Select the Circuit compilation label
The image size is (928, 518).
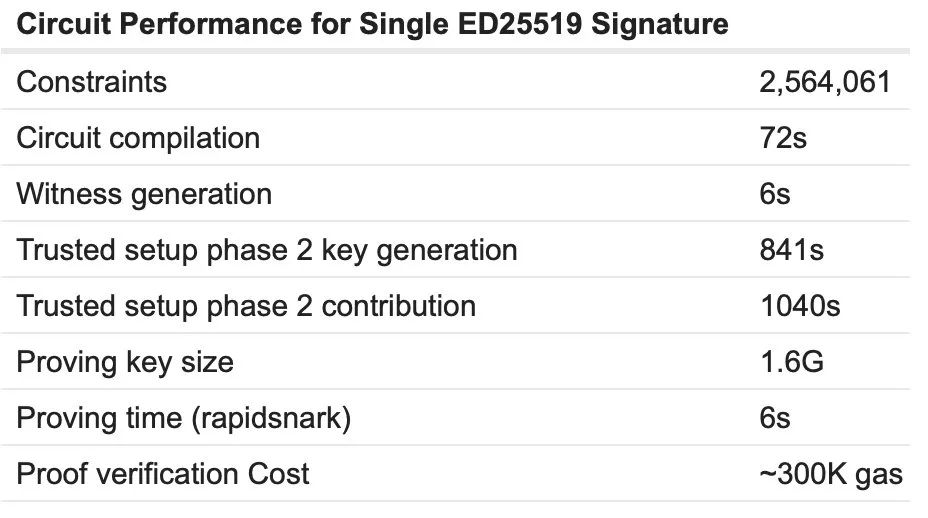[x=138, y=139]
